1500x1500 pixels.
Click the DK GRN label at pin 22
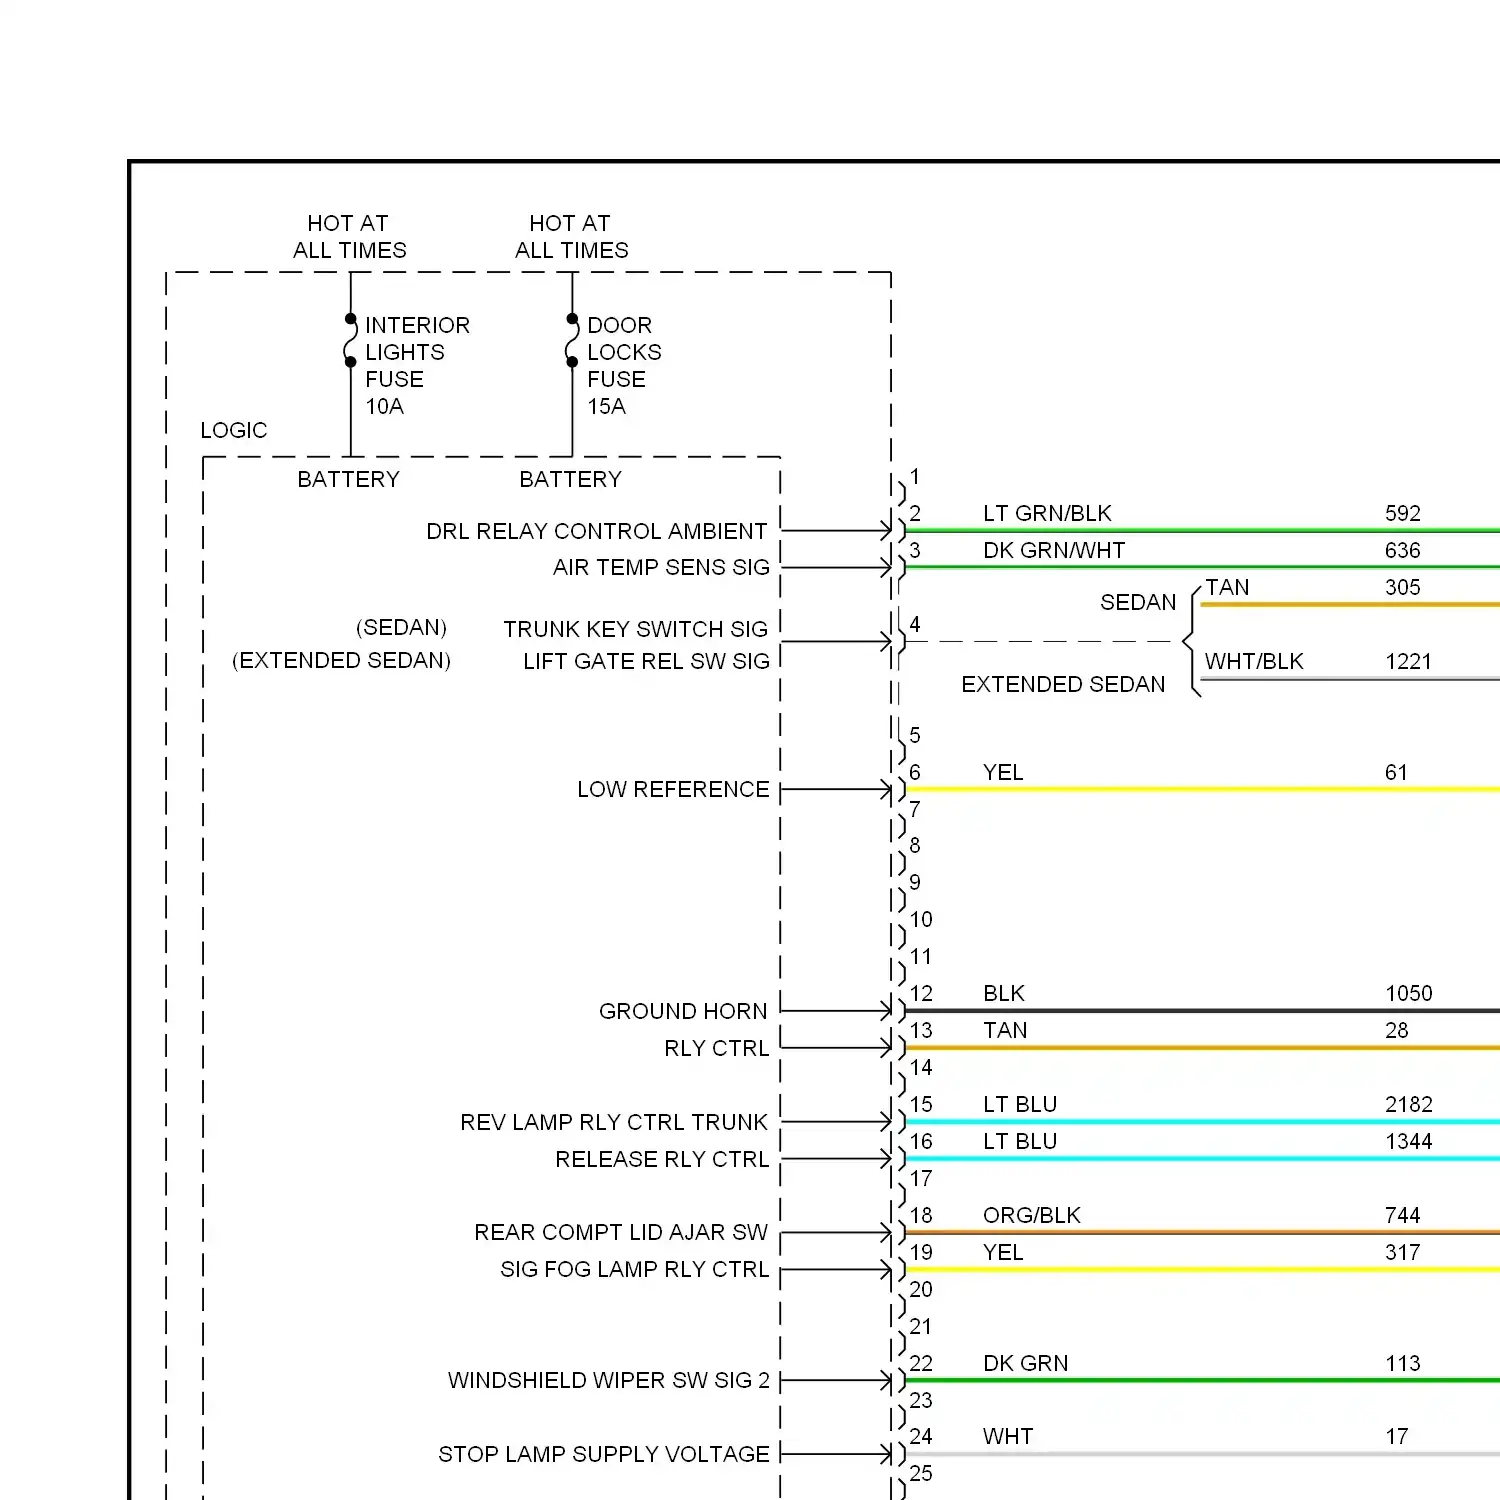point(1026,1363)
